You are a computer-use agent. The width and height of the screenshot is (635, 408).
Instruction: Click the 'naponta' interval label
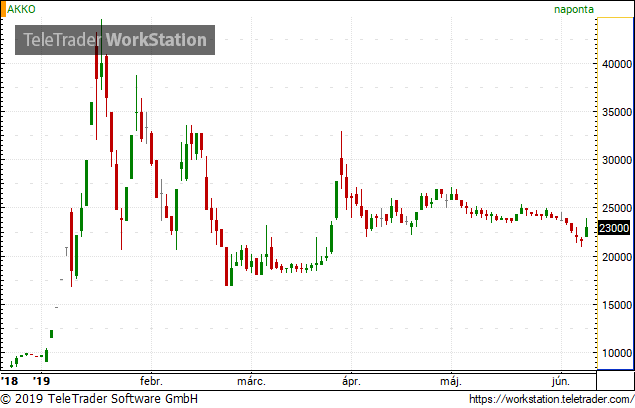[x=573, y=9]
